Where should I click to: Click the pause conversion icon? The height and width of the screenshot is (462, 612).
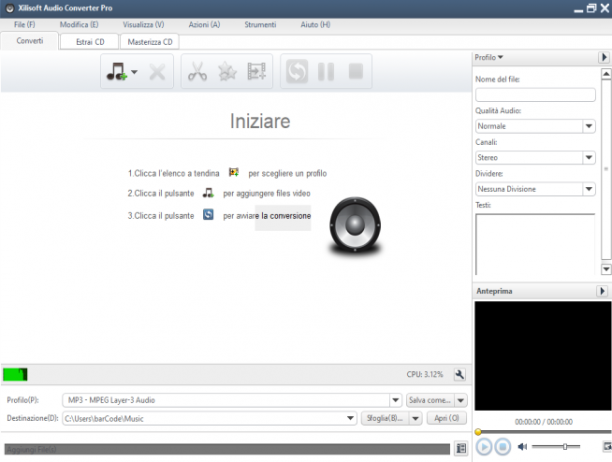[x=326, y=72]
